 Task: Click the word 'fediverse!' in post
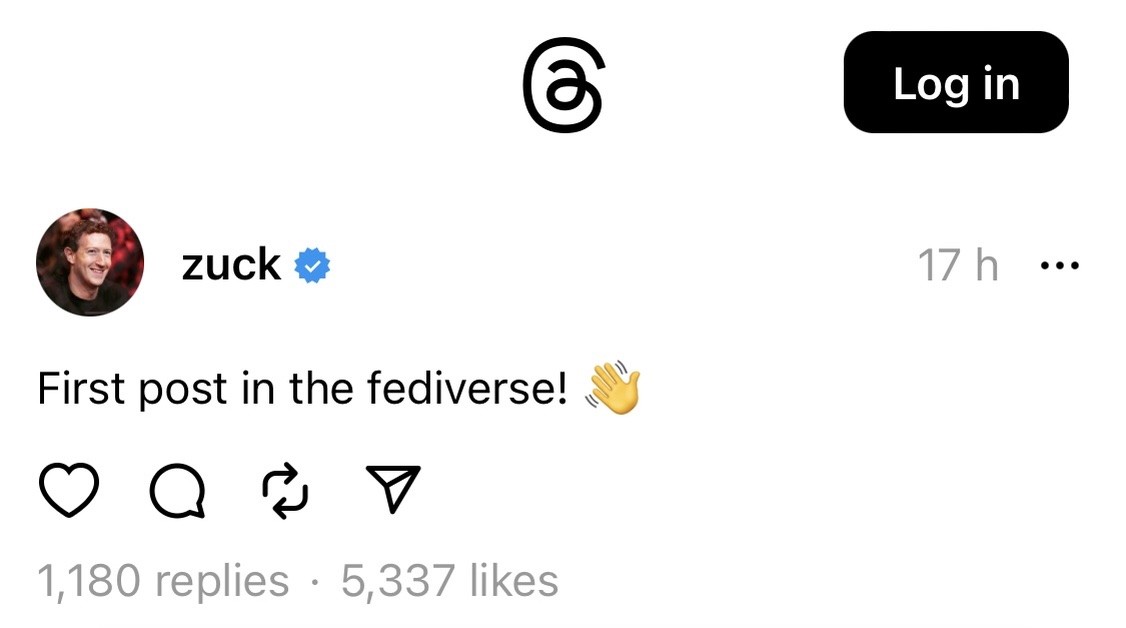467,389
